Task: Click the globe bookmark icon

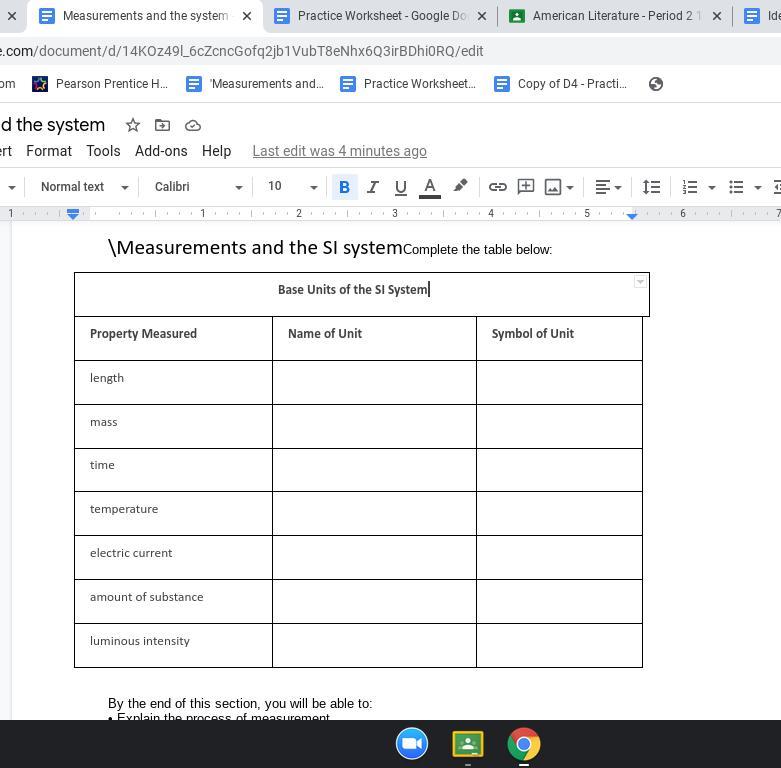Action: pyautogui.click(x=655, y=84)
